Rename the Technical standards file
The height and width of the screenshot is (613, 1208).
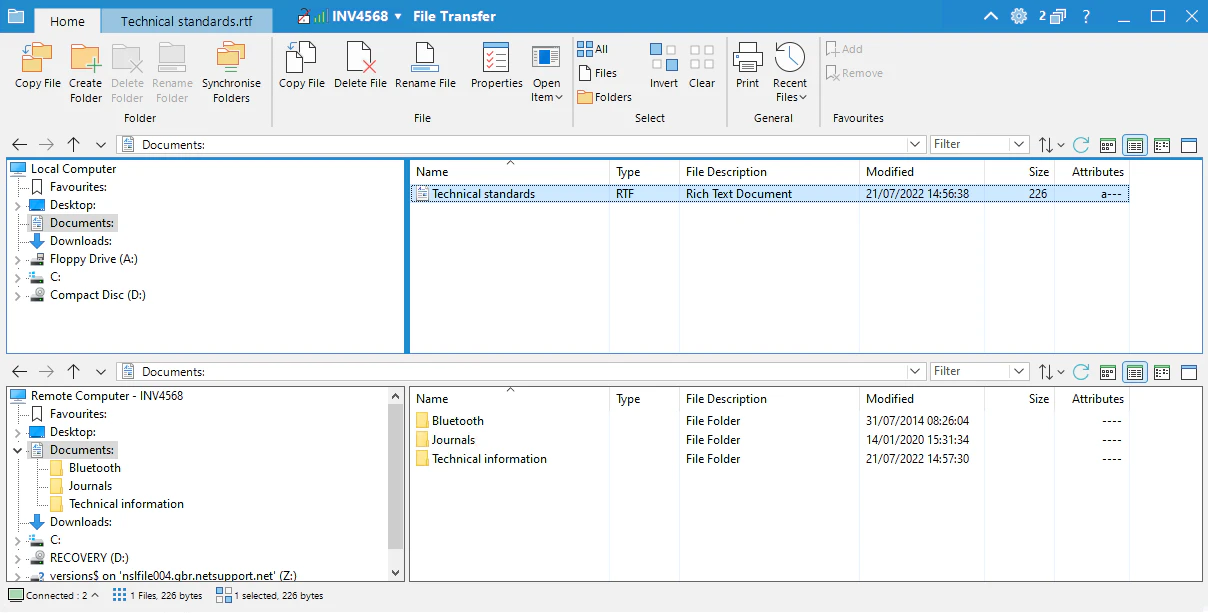click(x=426, y=70)
